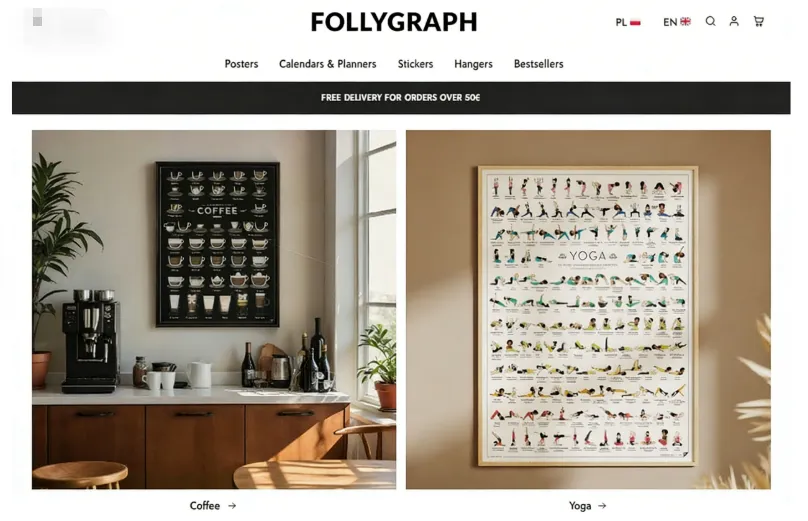This screenshot has width=808, height=521.
Task: Open Calendars & Planners menu
Action: click(328, 64)
